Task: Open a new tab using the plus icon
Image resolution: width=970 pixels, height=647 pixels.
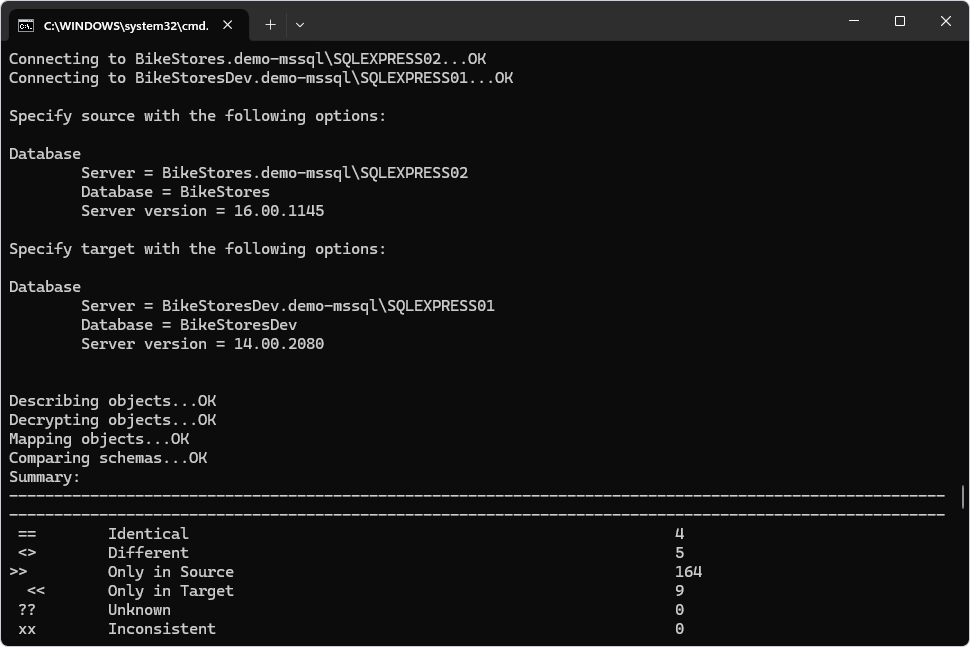Action: click(x=270, y=25)
